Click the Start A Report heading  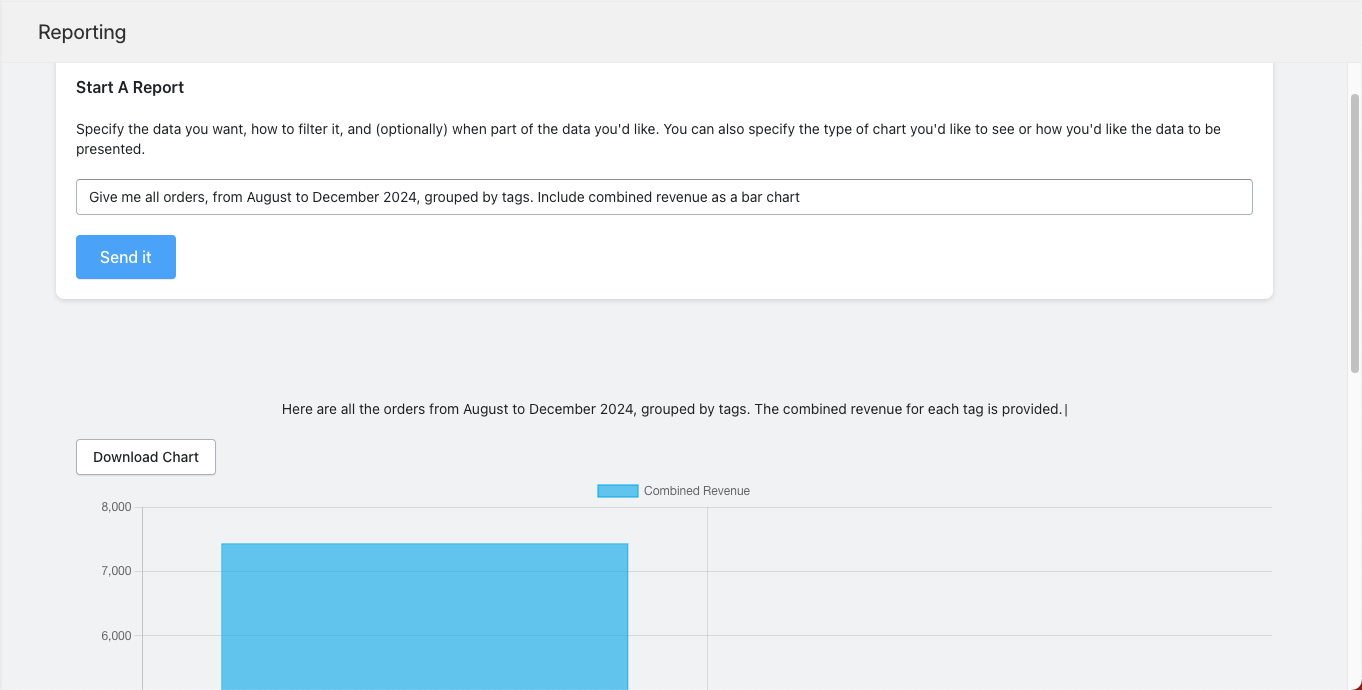tap(130, 88)
